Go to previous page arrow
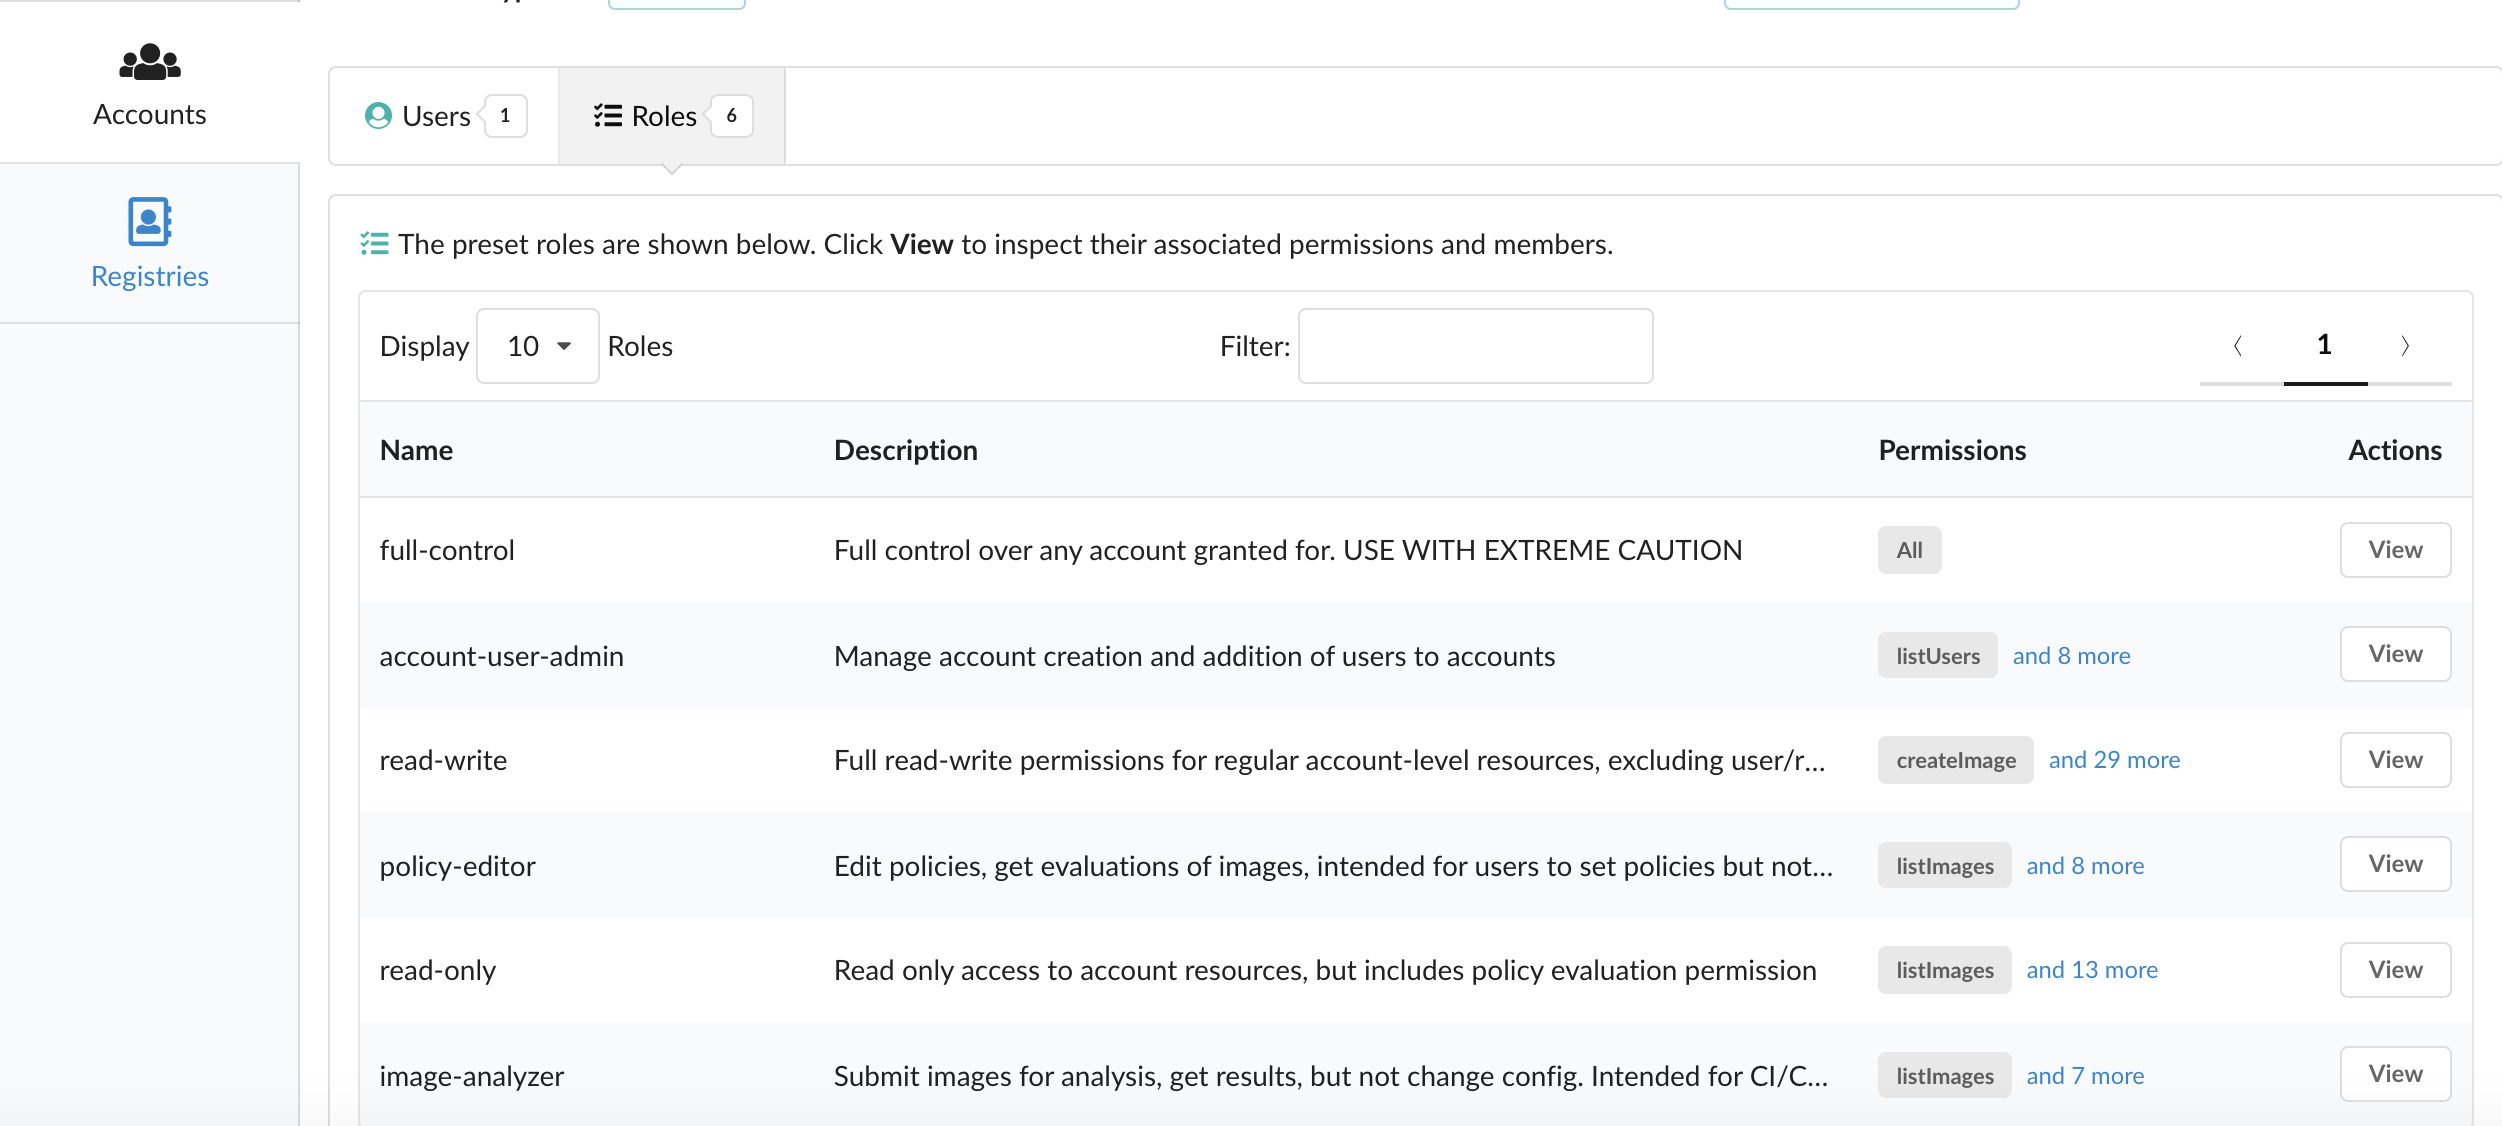 [2238, 346]
